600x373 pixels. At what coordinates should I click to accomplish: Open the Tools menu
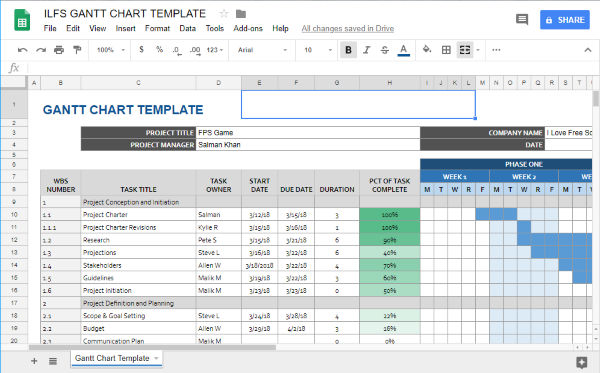(215, 28)
